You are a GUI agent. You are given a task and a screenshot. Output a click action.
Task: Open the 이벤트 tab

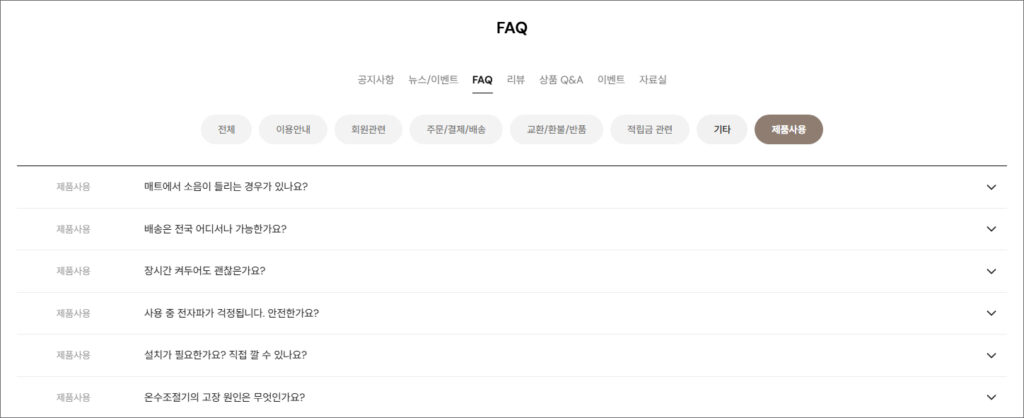click(611, 80)
